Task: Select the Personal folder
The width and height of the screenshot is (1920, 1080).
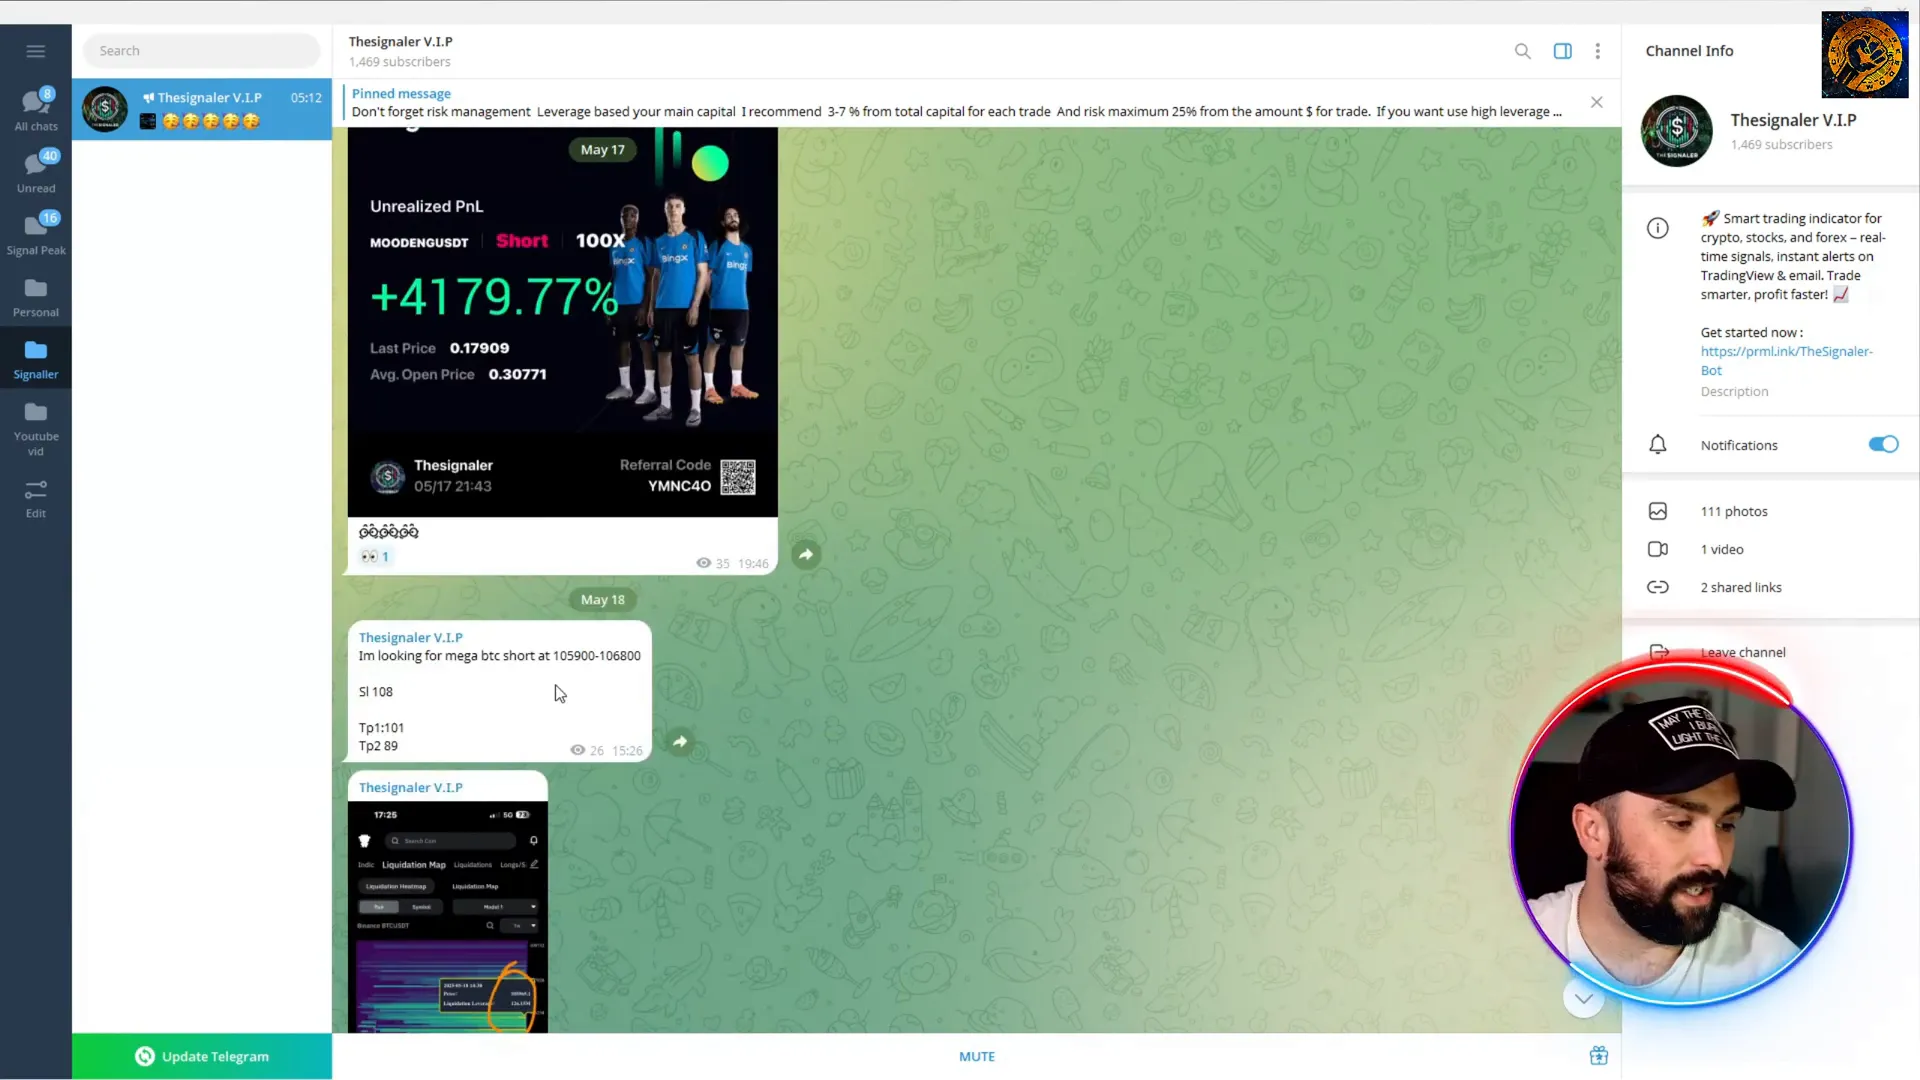Action: (36, 297)
